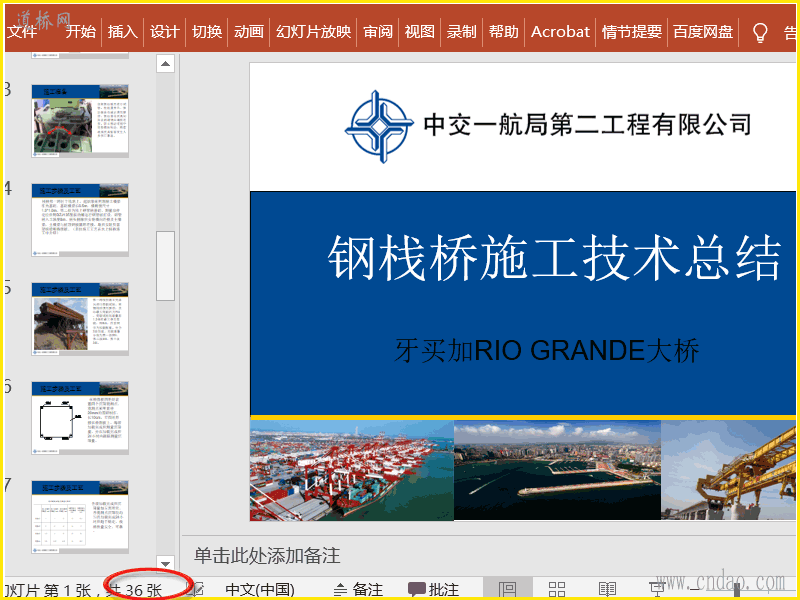Click the 中文(中国) language indicator

[260, 590]
